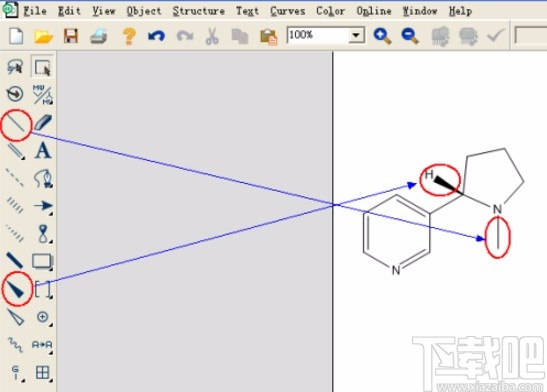Image resolution: width=547 pixels, height=392 pixels.
Task: Select the solid wedge bond tool
Action: coord(15,289)
